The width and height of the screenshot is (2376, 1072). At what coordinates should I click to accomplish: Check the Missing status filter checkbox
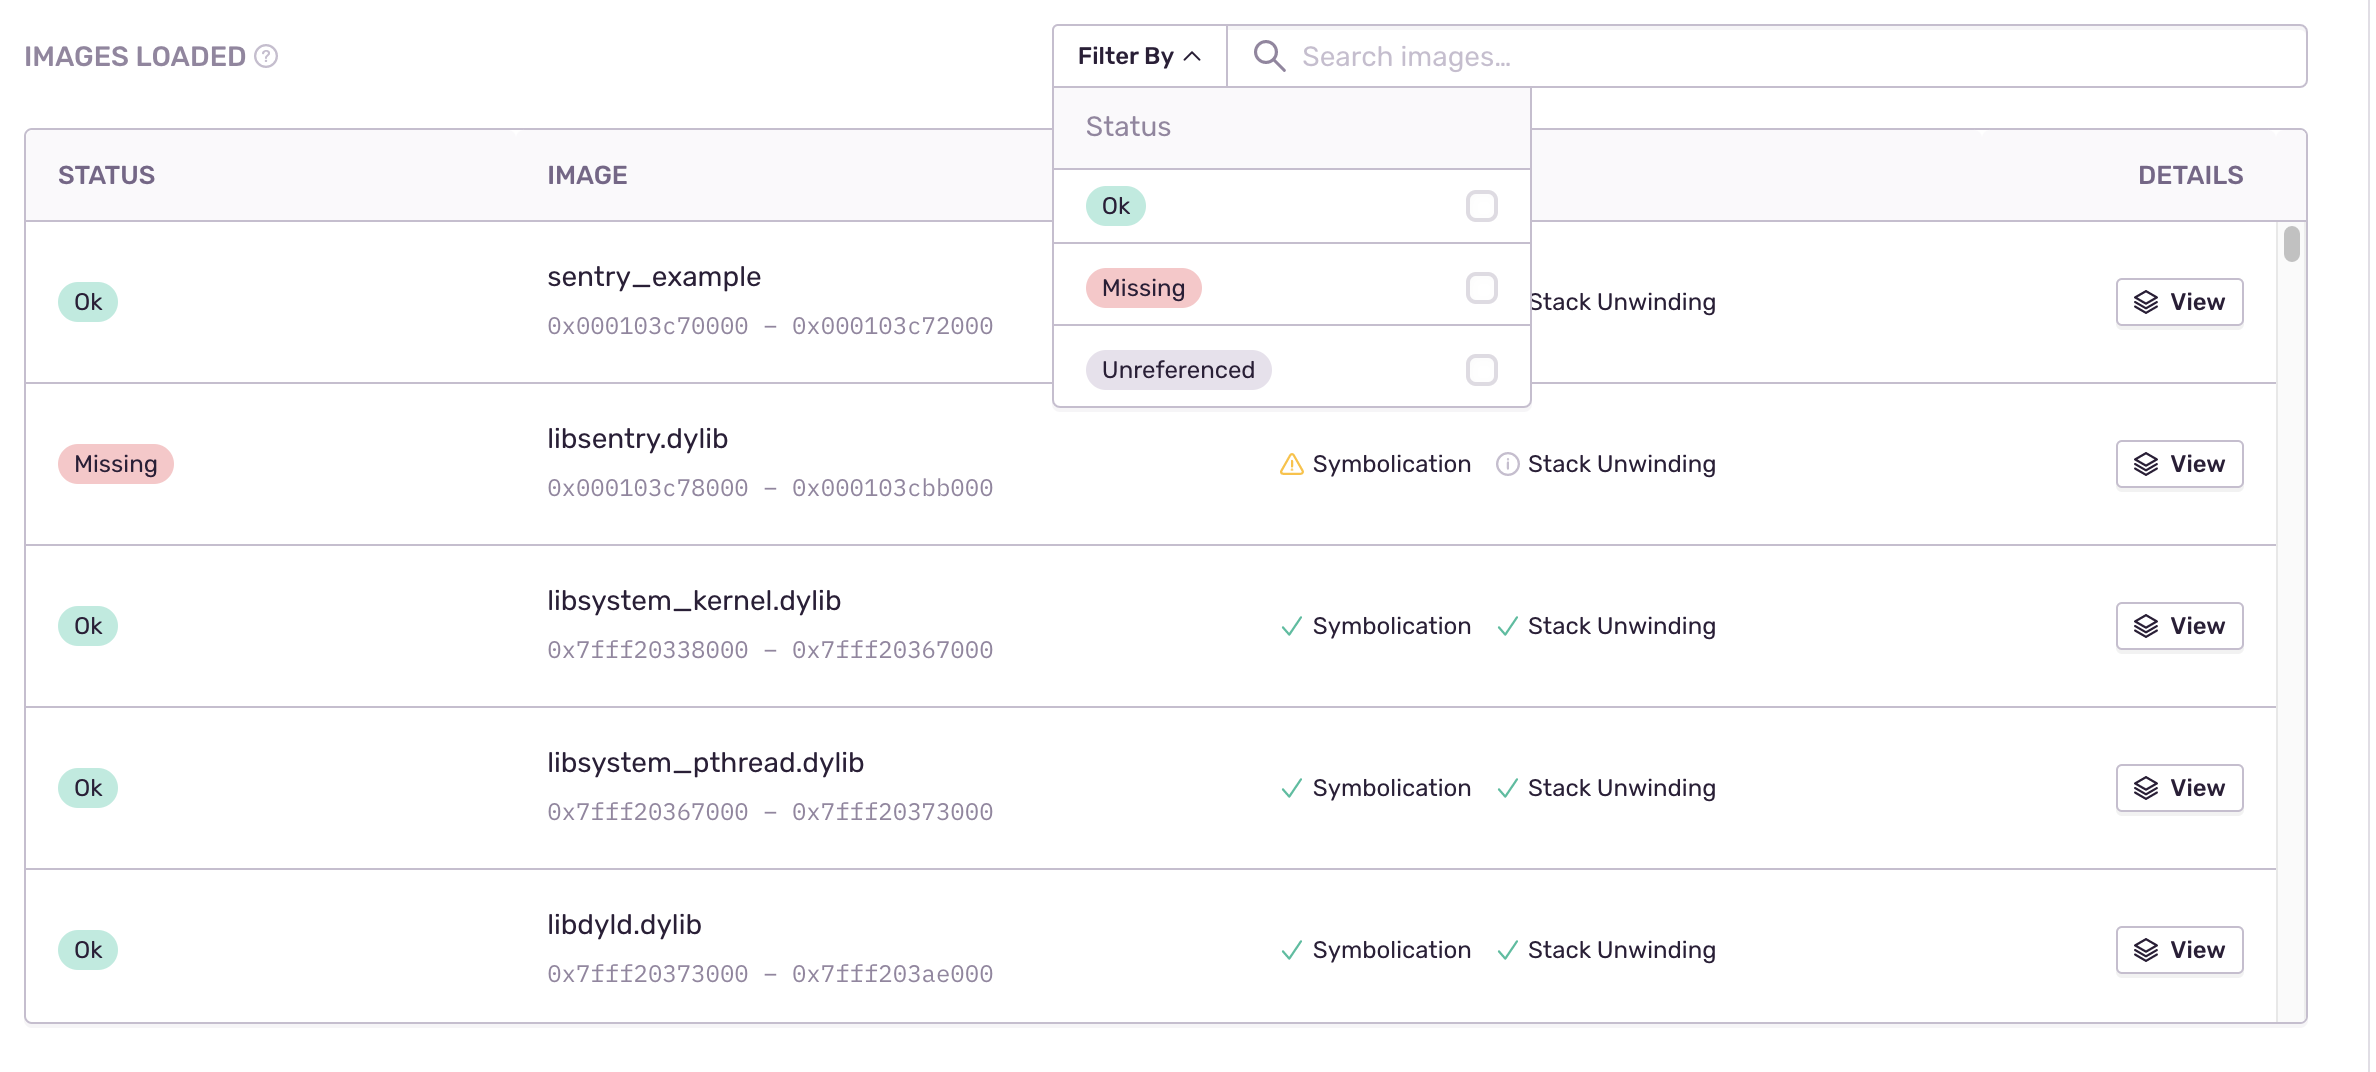click(x=1481, y=288)
